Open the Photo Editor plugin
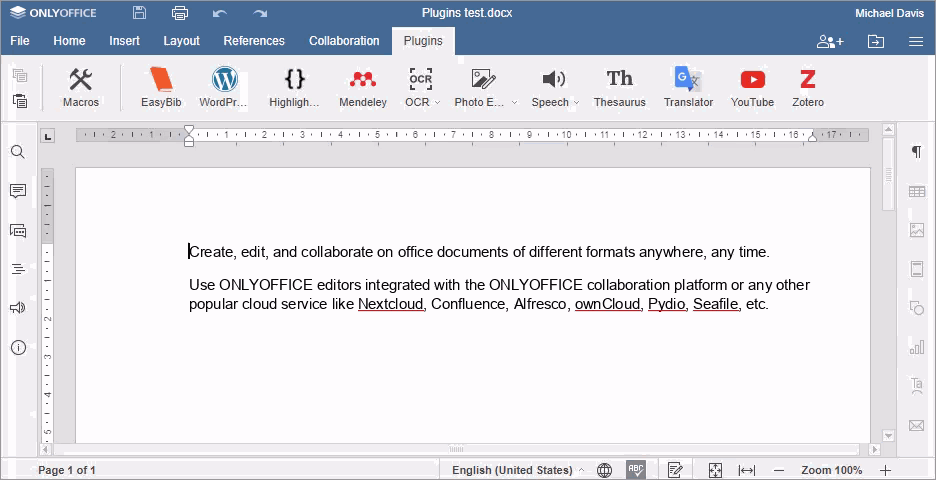 (x=480, y=87)
